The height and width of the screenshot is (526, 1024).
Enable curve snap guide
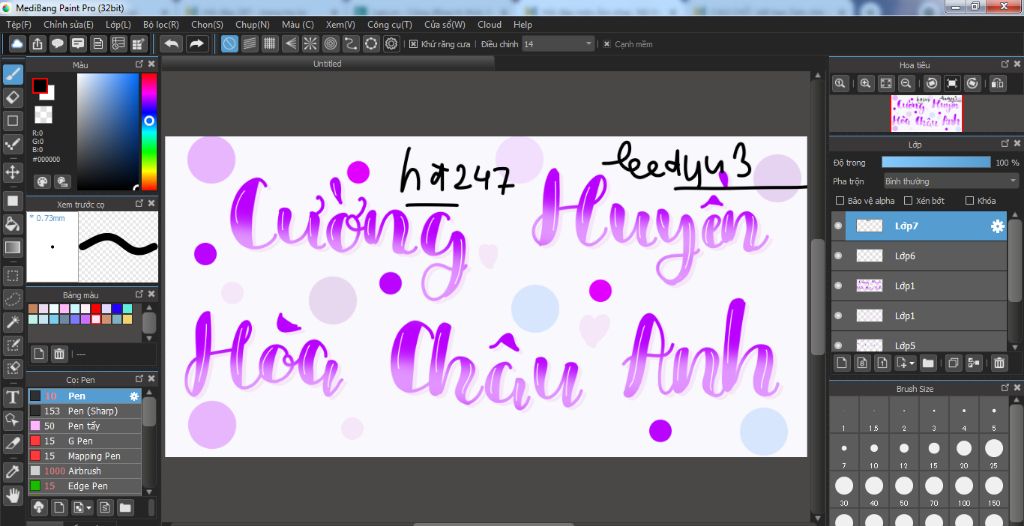point(351,44)
